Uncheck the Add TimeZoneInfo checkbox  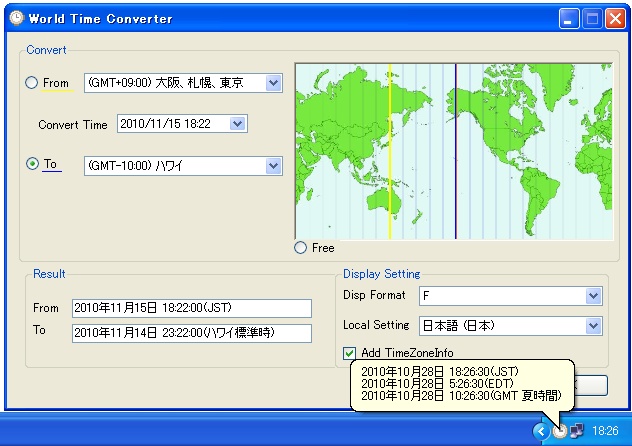coord(349,353)
